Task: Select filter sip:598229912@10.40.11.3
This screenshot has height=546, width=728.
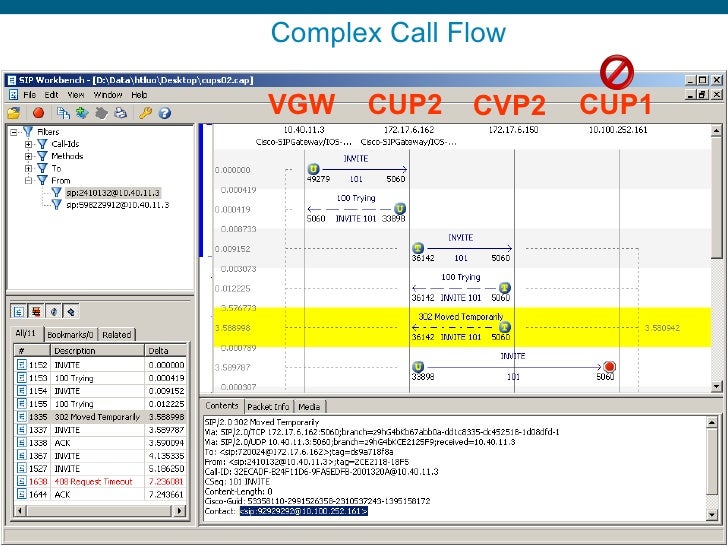Action: [117, 204]
